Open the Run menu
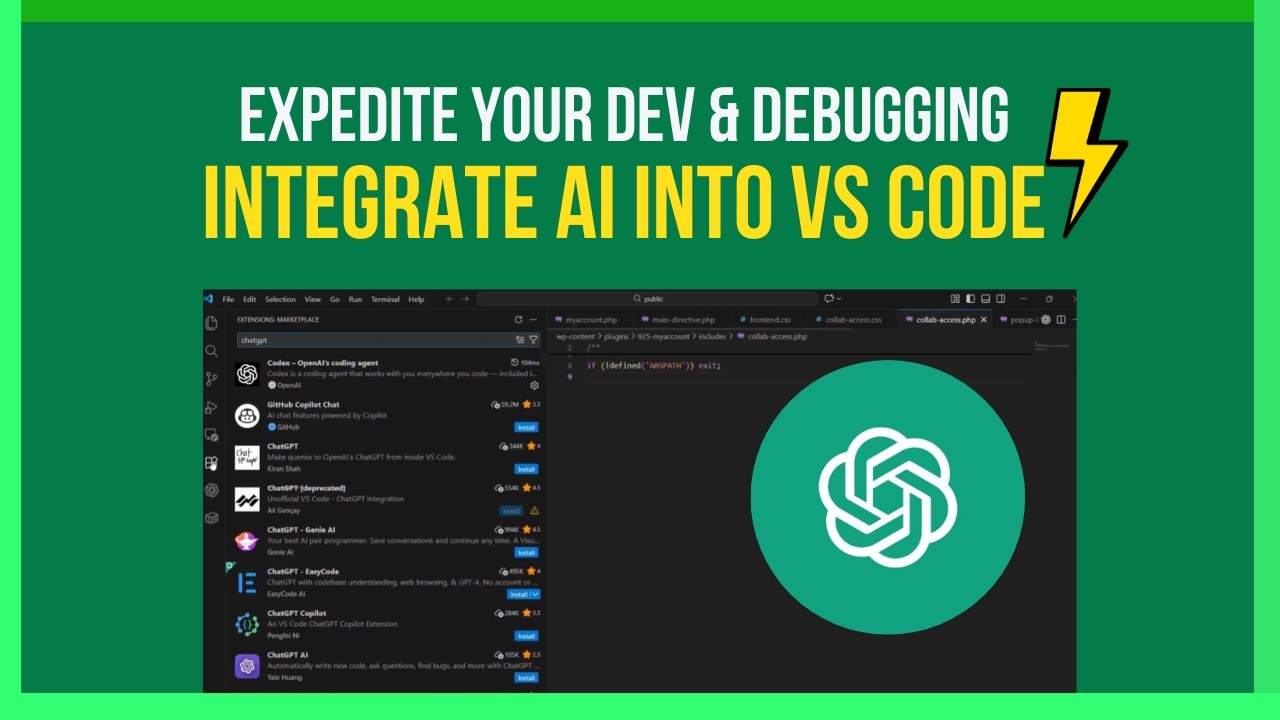The height and width of the screenshot is (720, 1280). pos(355,299)
